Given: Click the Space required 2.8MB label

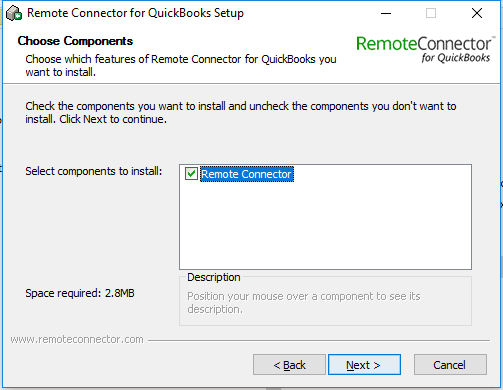Looking at the screenshot, I should click(80, 293).
